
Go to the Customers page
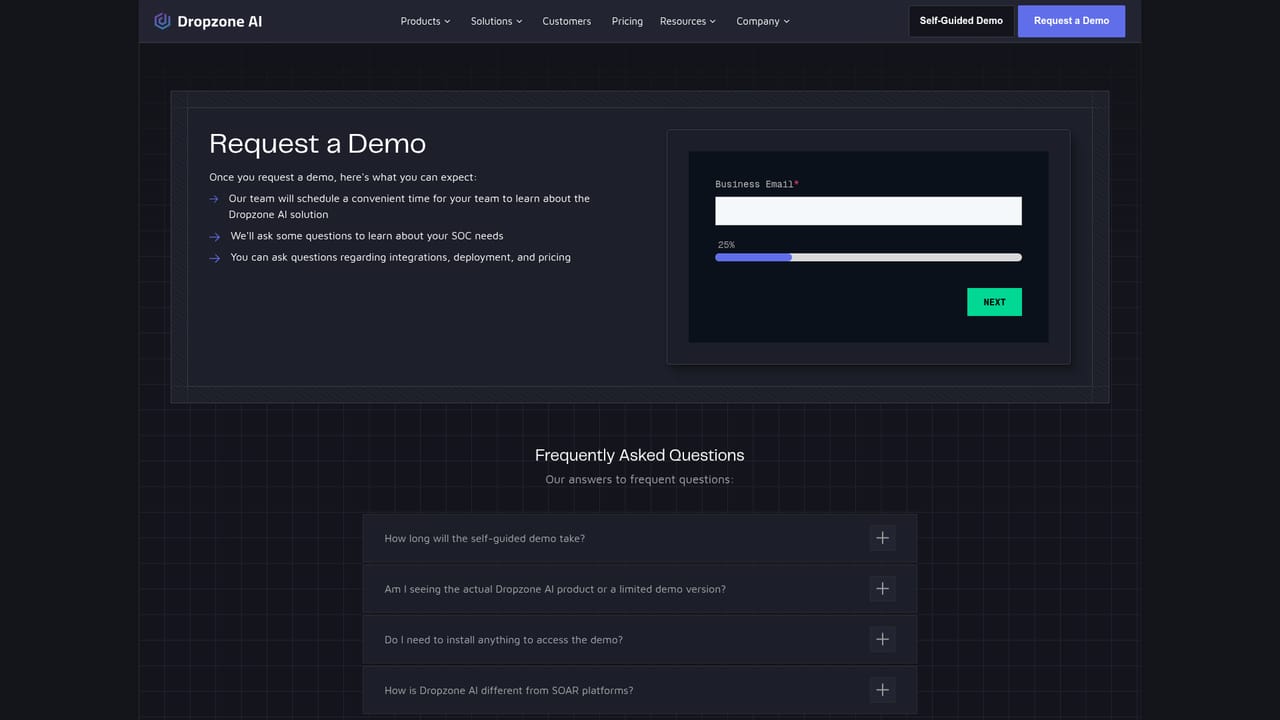tap(567, 21)
